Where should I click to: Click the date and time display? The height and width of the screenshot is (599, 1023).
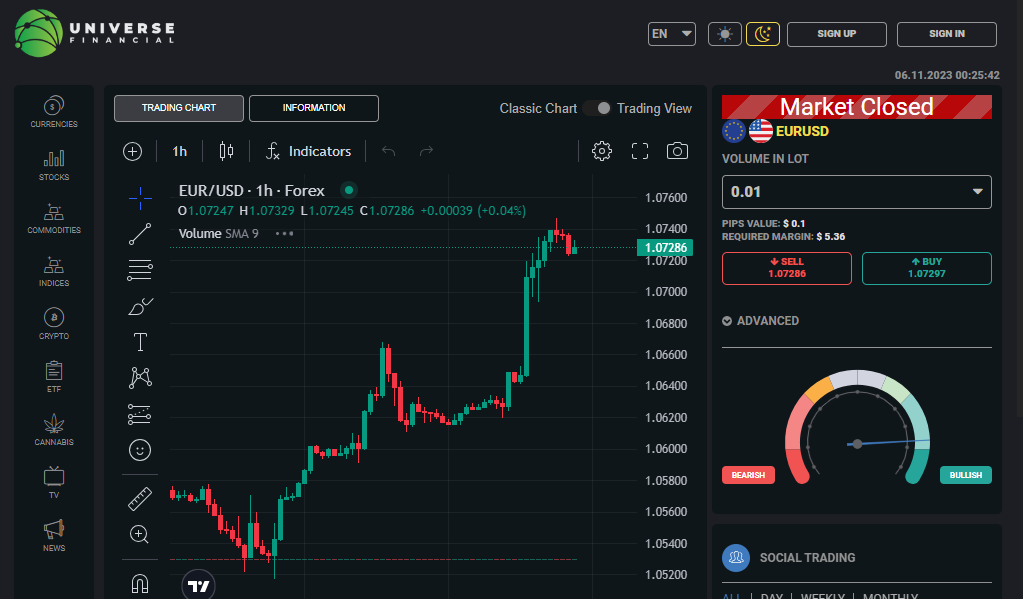(947, 75)
